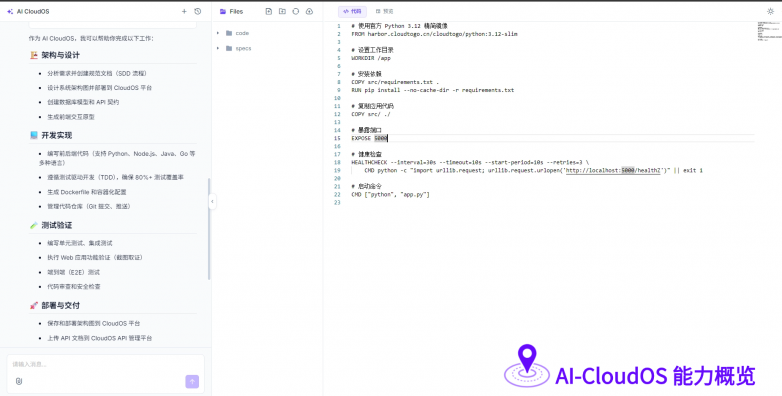Screen dimensions: 782x396
Task: Click the WORKDIR /app code line
Action: (x=371, y=58)
